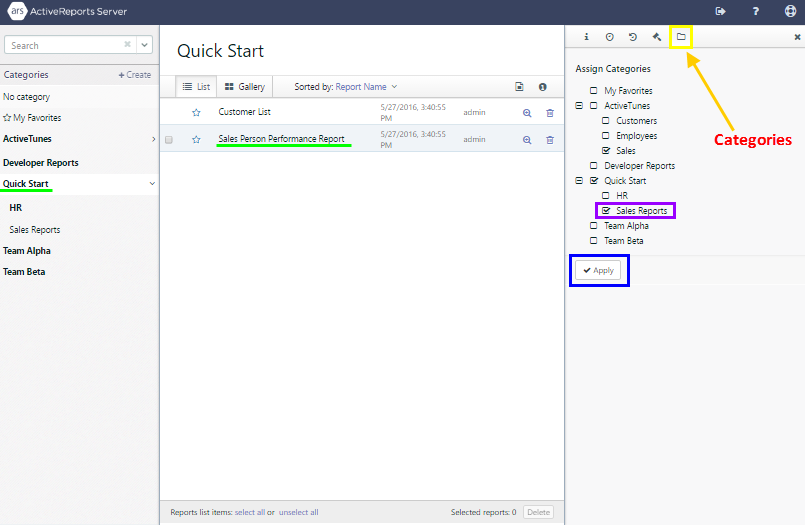Open the permissions gavel icon tab
The height and width of the screenshot is (525, 805).
pos(657,37)
